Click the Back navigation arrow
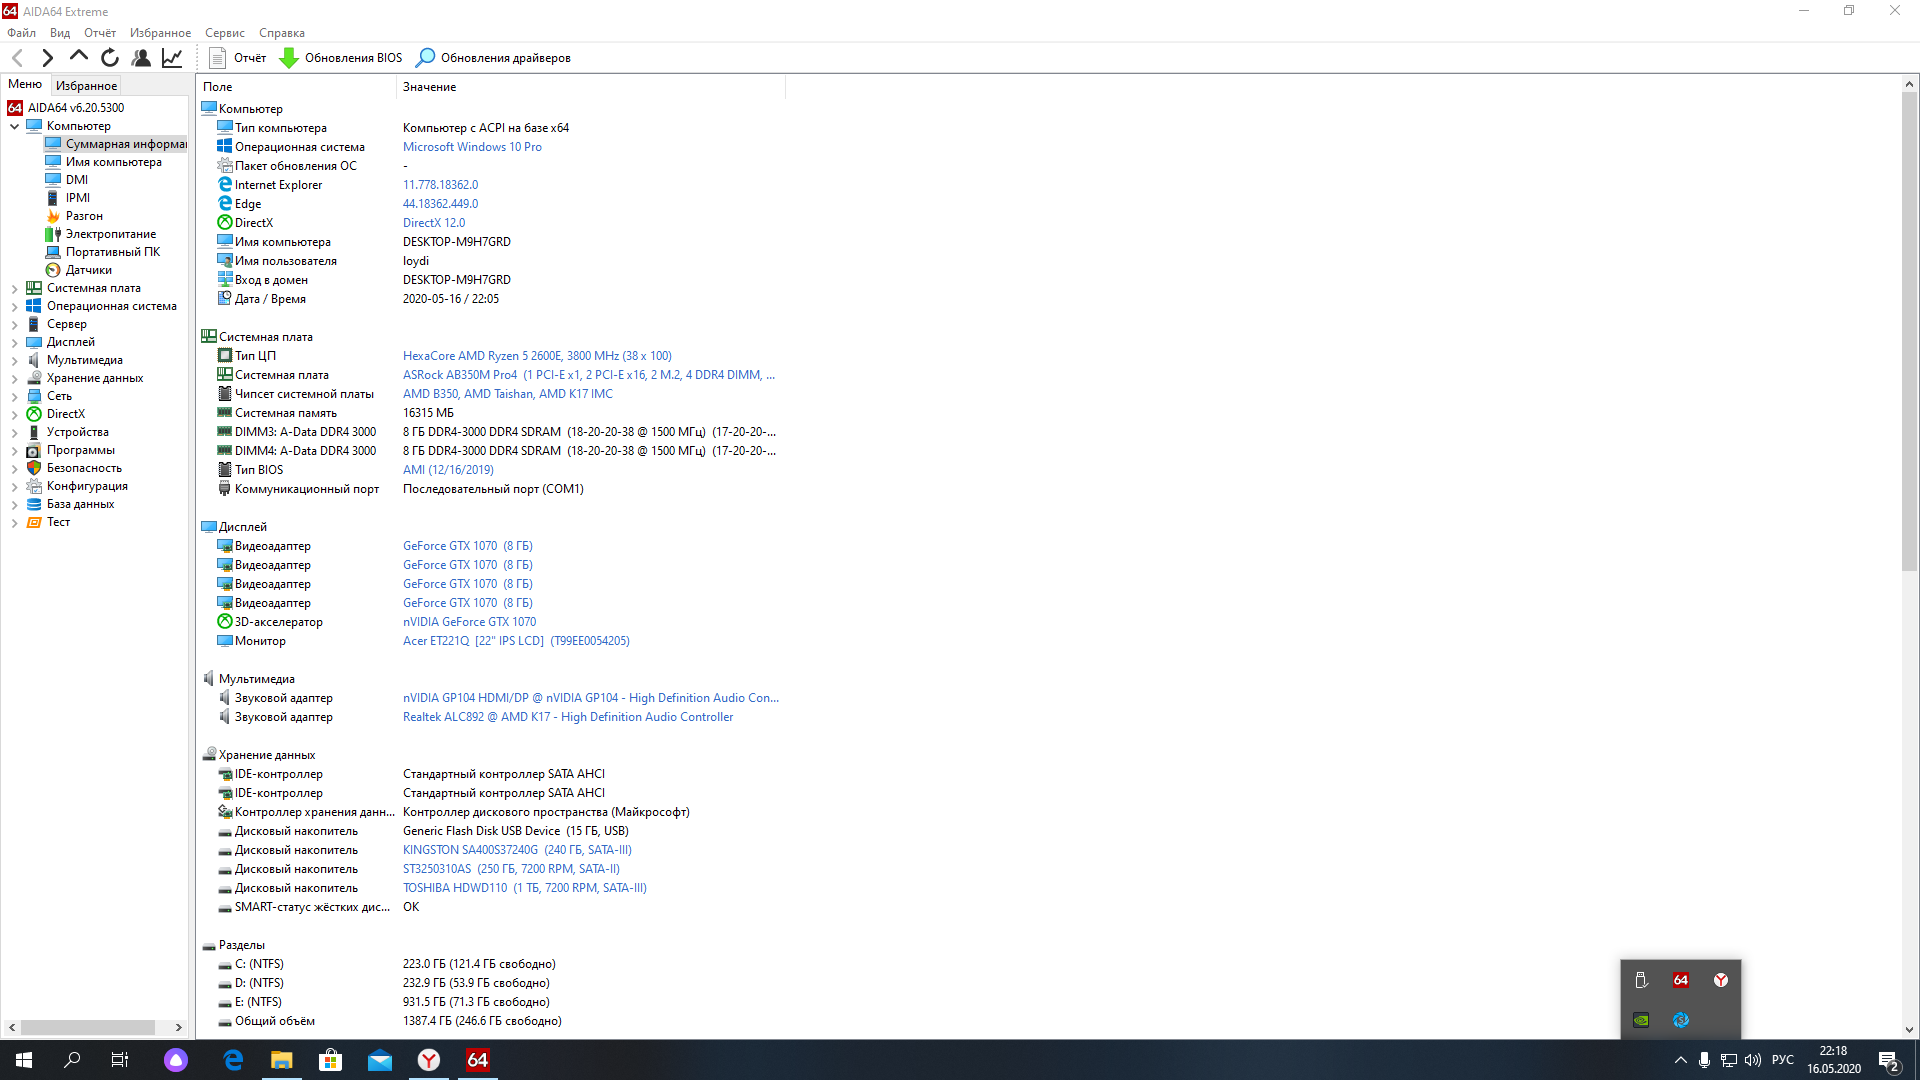This screenshot has height=1080, width=1920. (17, 58)
